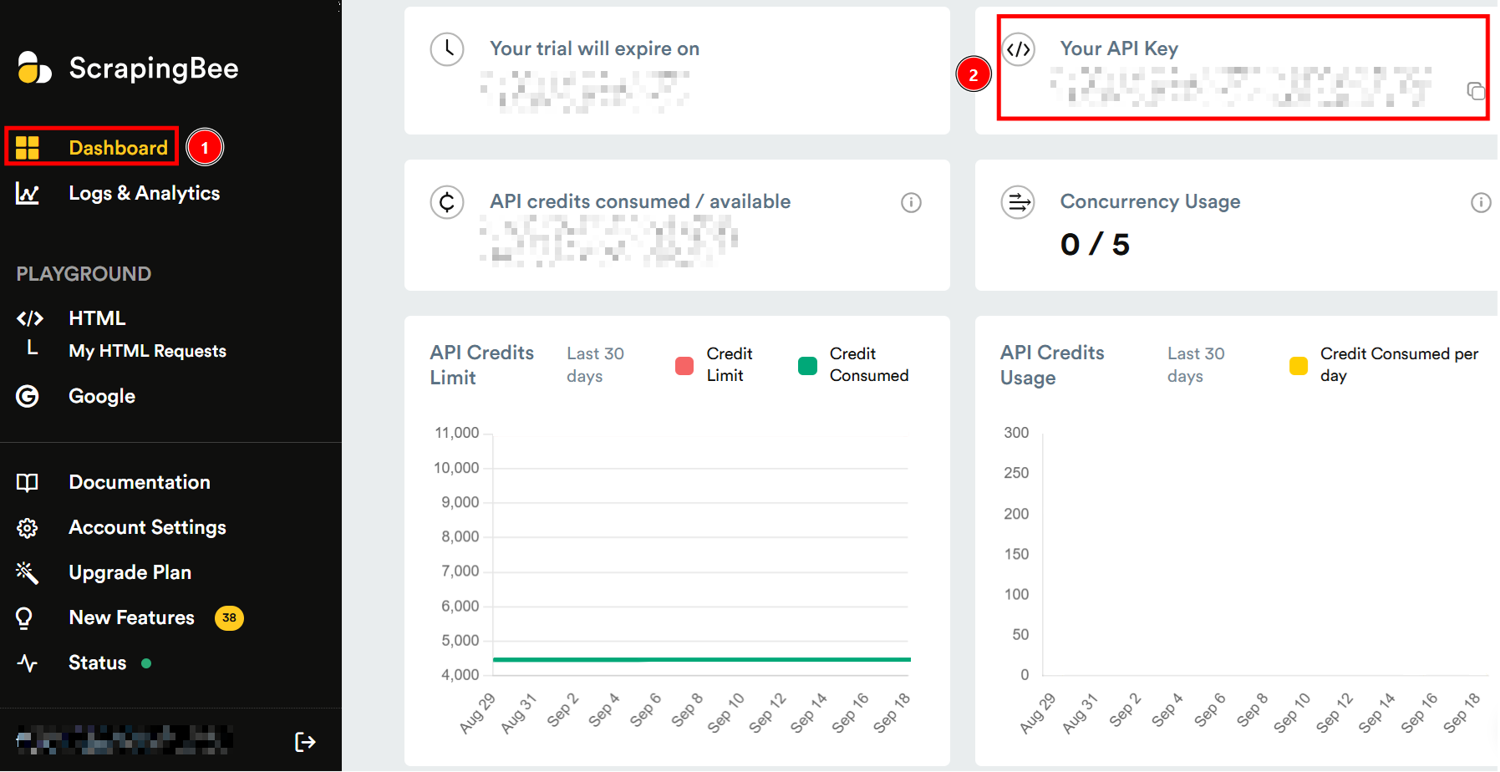Click the API key code icon
The width and height of the screenshot is (1500, 772).
1018,49
